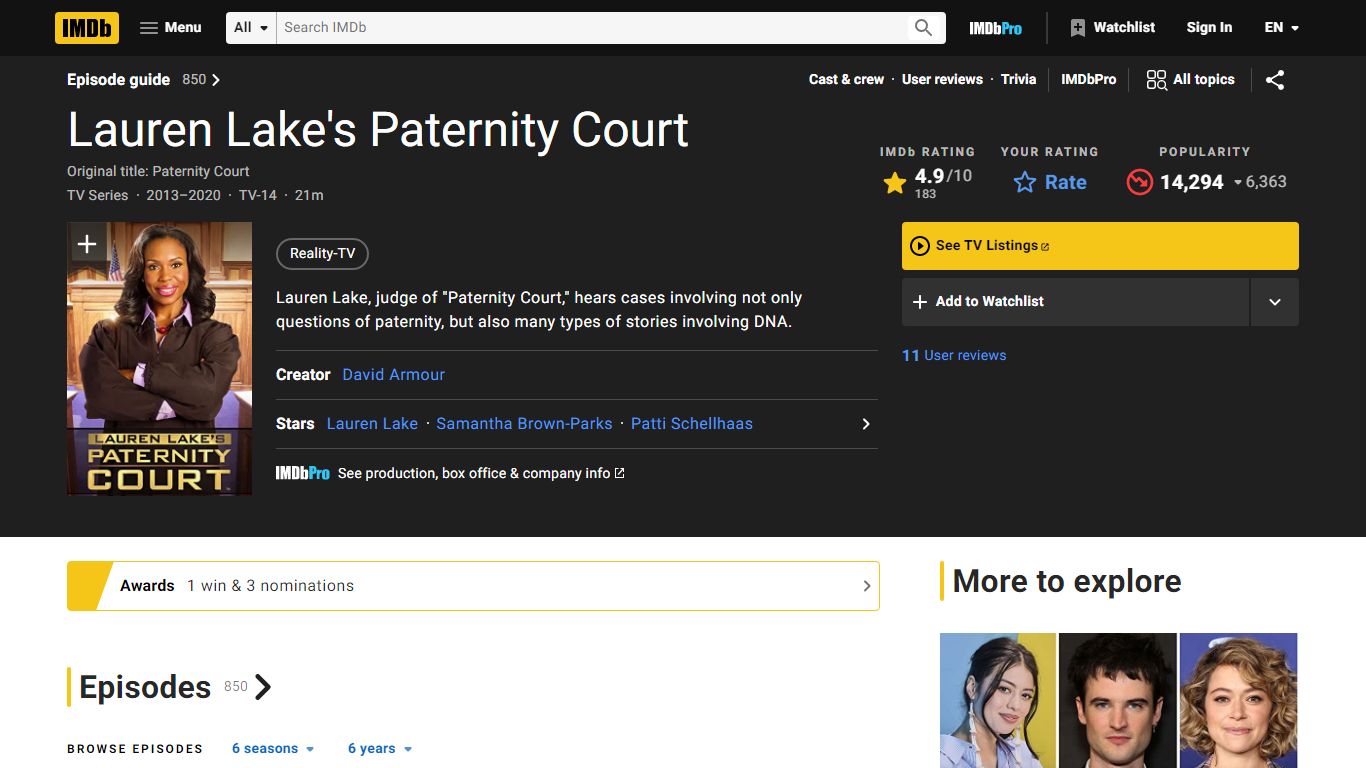Viewport: 1366px width, 768px height.
Task: Add title to Watchlist
Action: [1075, 302]
